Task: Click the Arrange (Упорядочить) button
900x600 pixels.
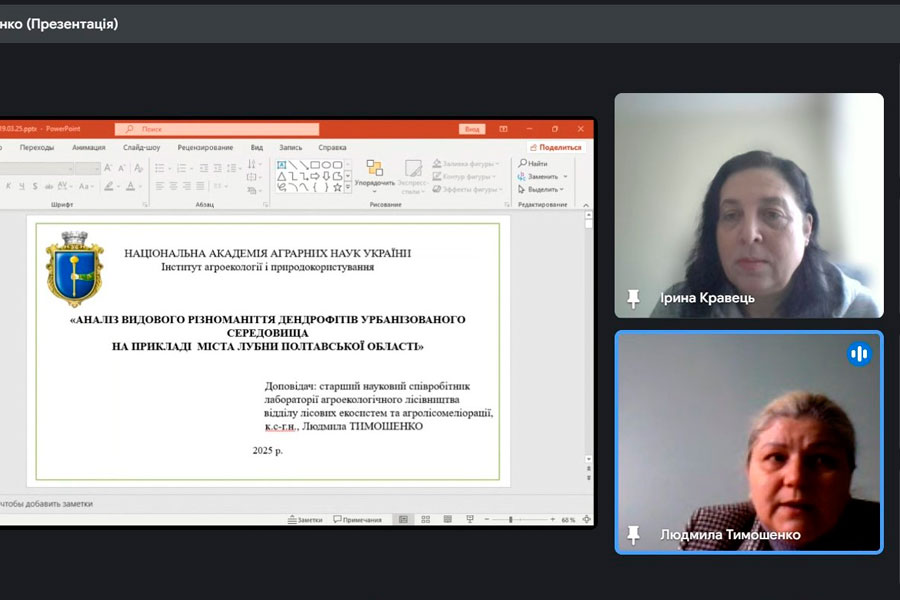Action: (x=374, y=175)
